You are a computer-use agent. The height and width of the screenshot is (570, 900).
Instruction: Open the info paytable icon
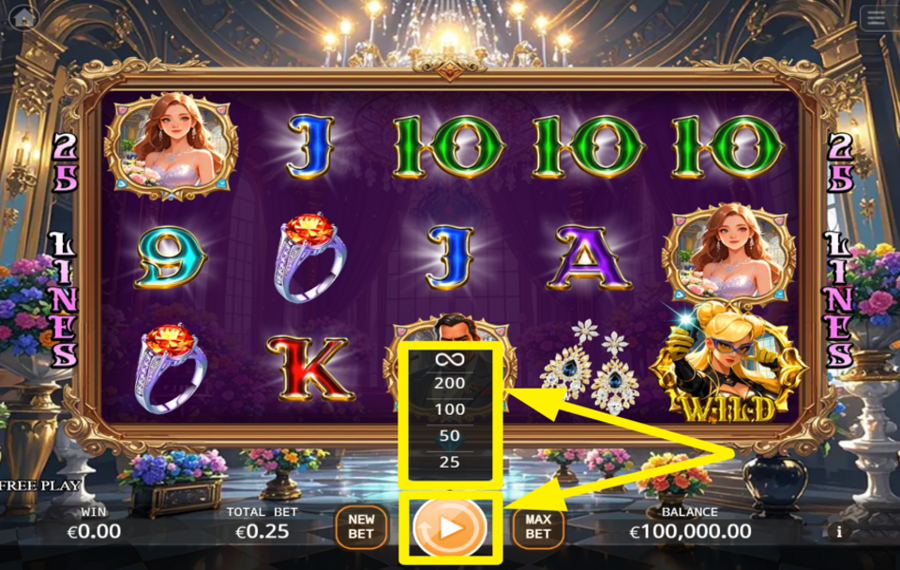pos(839,532)
